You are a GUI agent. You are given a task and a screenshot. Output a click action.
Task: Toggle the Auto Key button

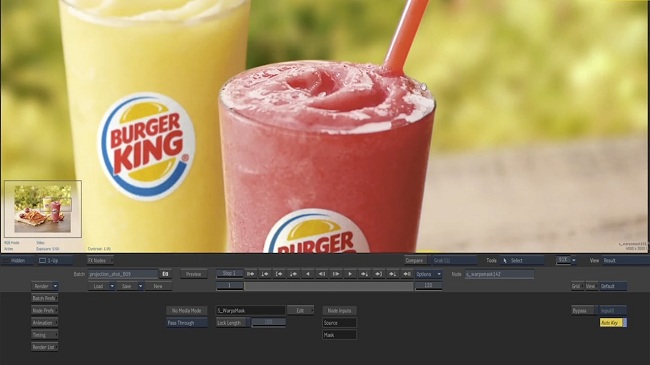click(x=613, y=323)
